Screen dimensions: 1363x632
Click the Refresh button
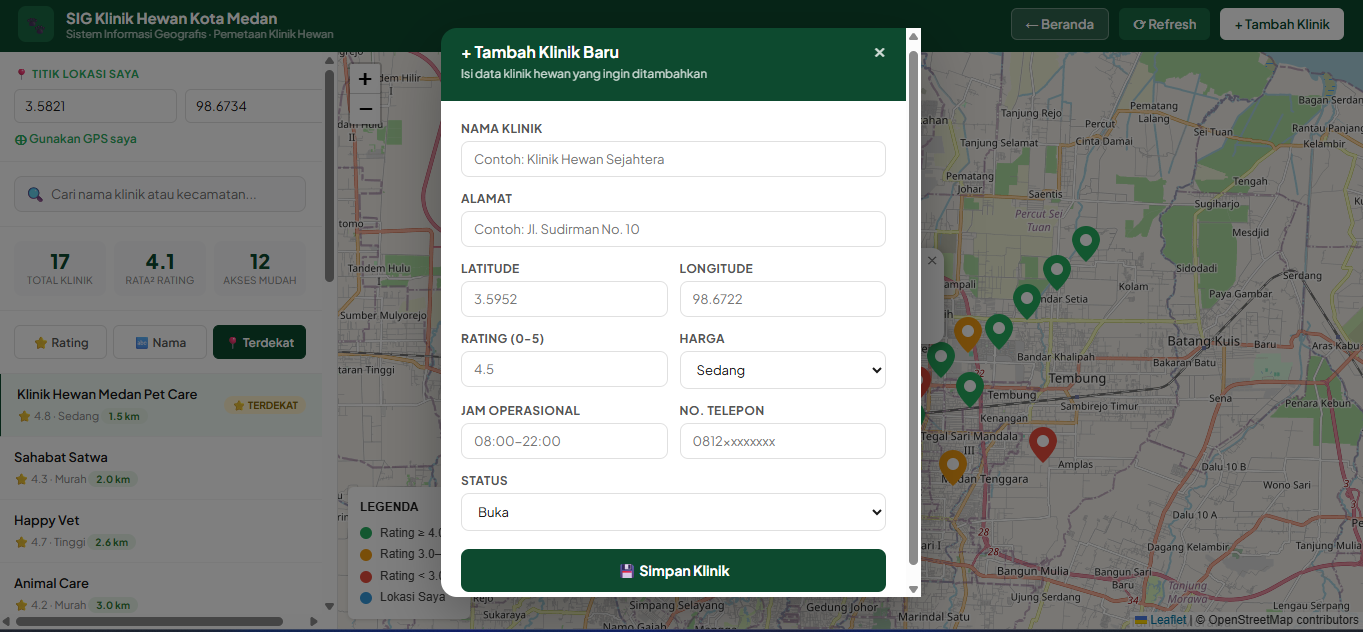point(1164,24)
